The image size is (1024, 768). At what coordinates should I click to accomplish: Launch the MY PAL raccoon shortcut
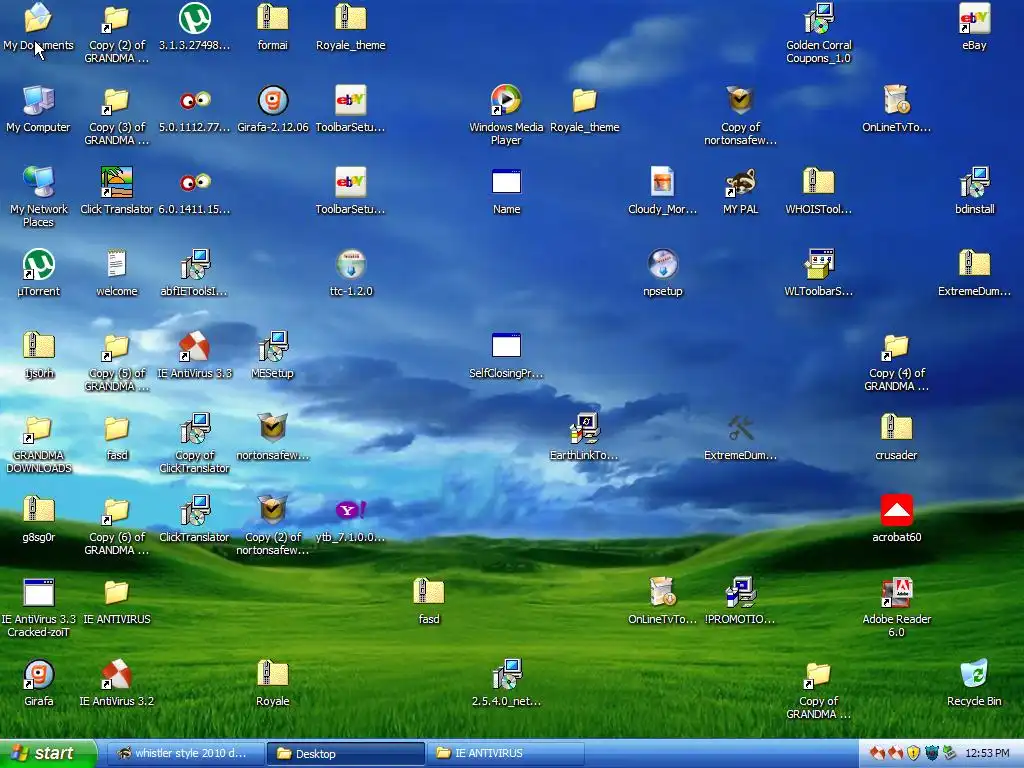tap(740, 191)
